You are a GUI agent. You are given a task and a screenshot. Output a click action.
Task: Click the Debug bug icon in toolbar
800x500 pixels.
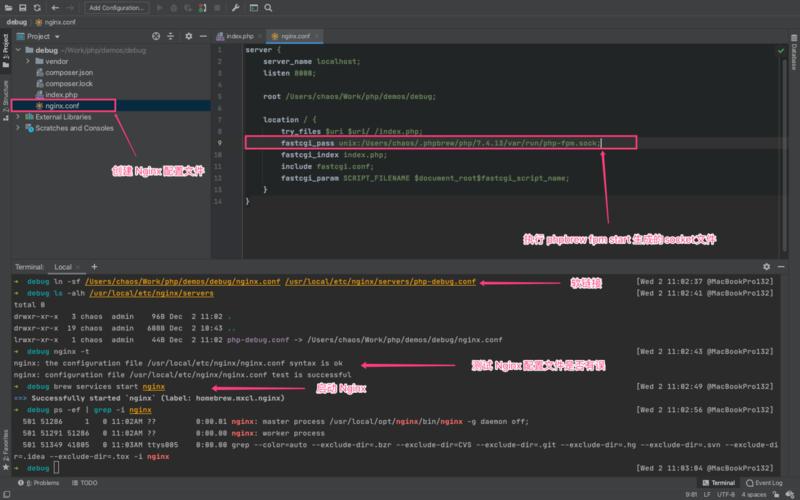(174, 8)
